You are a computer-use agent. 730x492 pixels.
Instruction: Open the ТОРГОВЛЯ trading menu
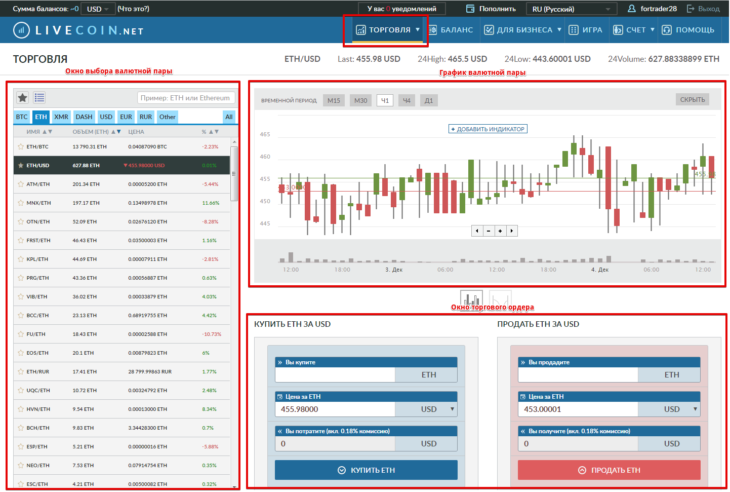388,30
